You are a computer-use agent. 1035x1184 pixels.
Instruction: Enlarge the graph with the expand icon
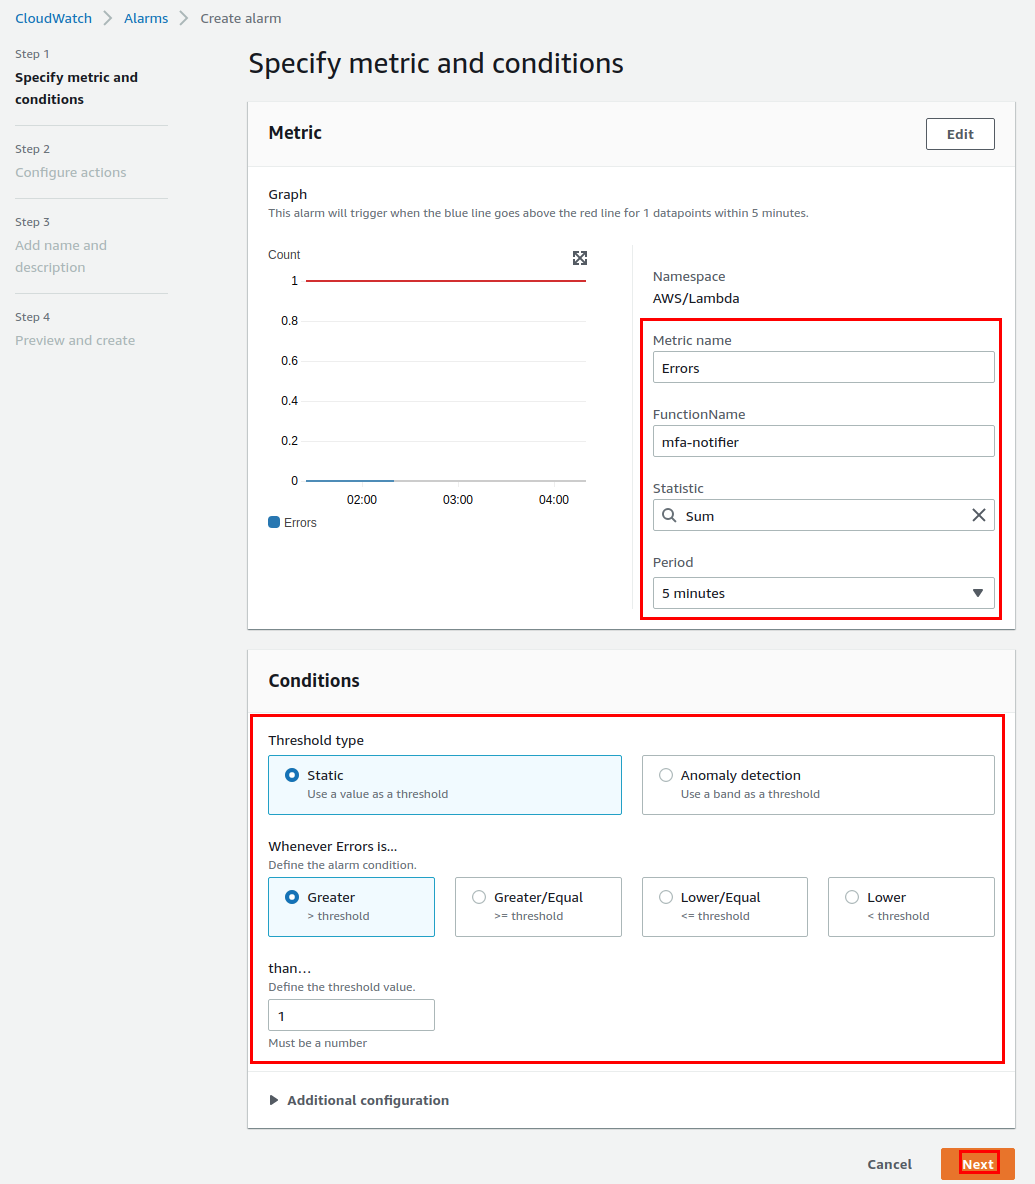point(580,258)
